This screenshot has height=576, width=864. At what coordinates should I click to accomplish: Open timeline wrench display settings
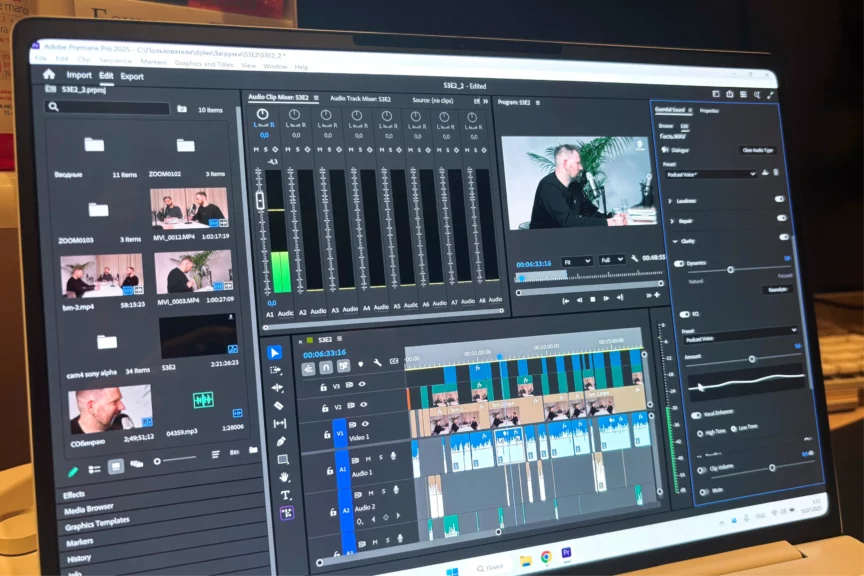[x=377, y=362]
